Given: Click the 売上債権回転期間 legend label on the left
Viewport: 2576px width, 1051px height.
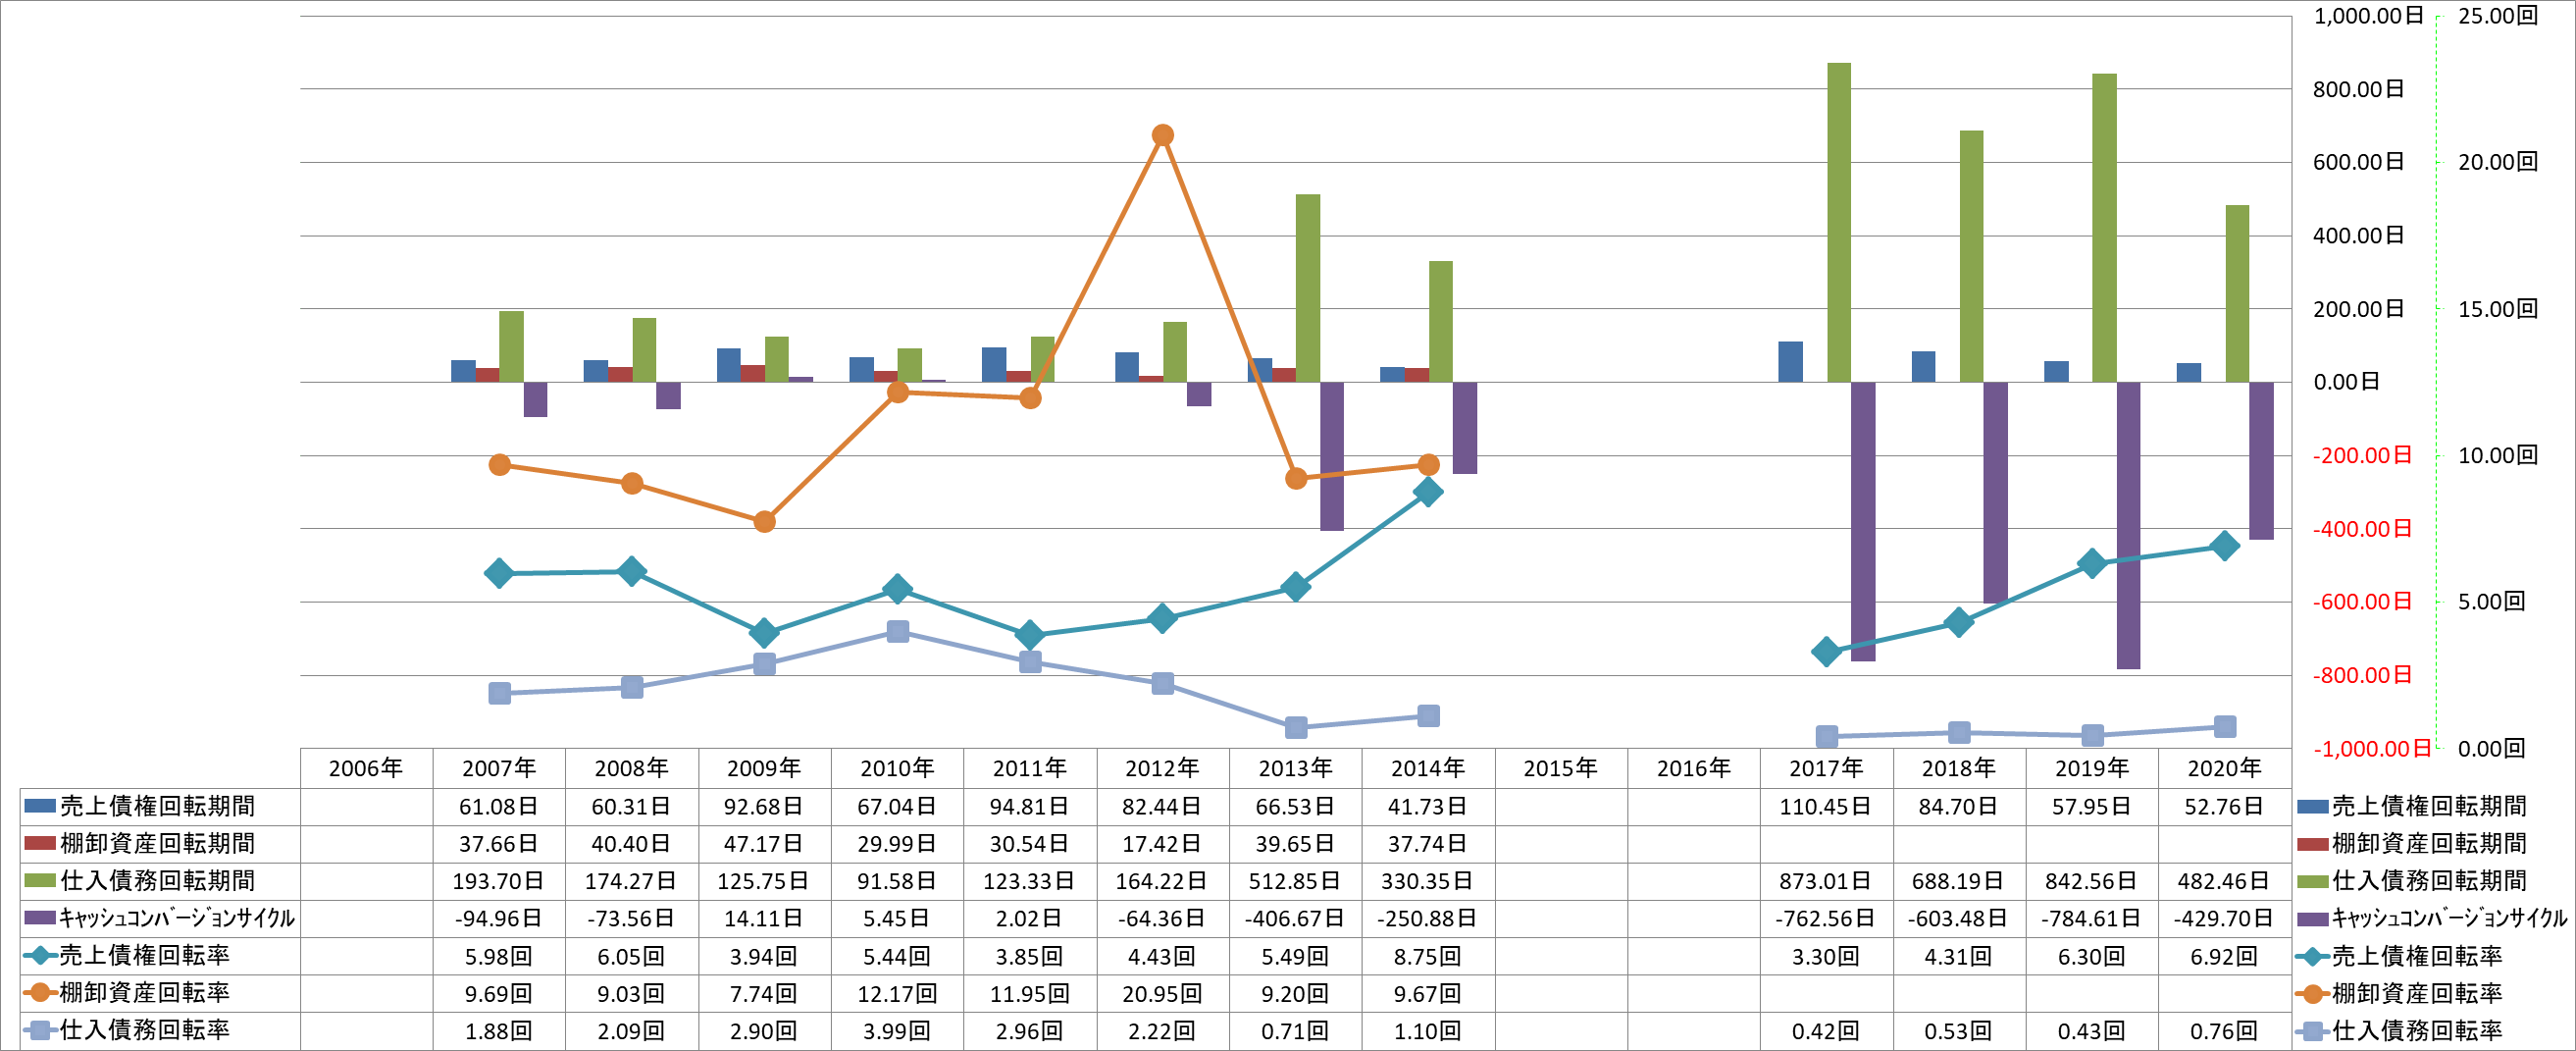Looking at the screenshot, I should pos(157,806).
